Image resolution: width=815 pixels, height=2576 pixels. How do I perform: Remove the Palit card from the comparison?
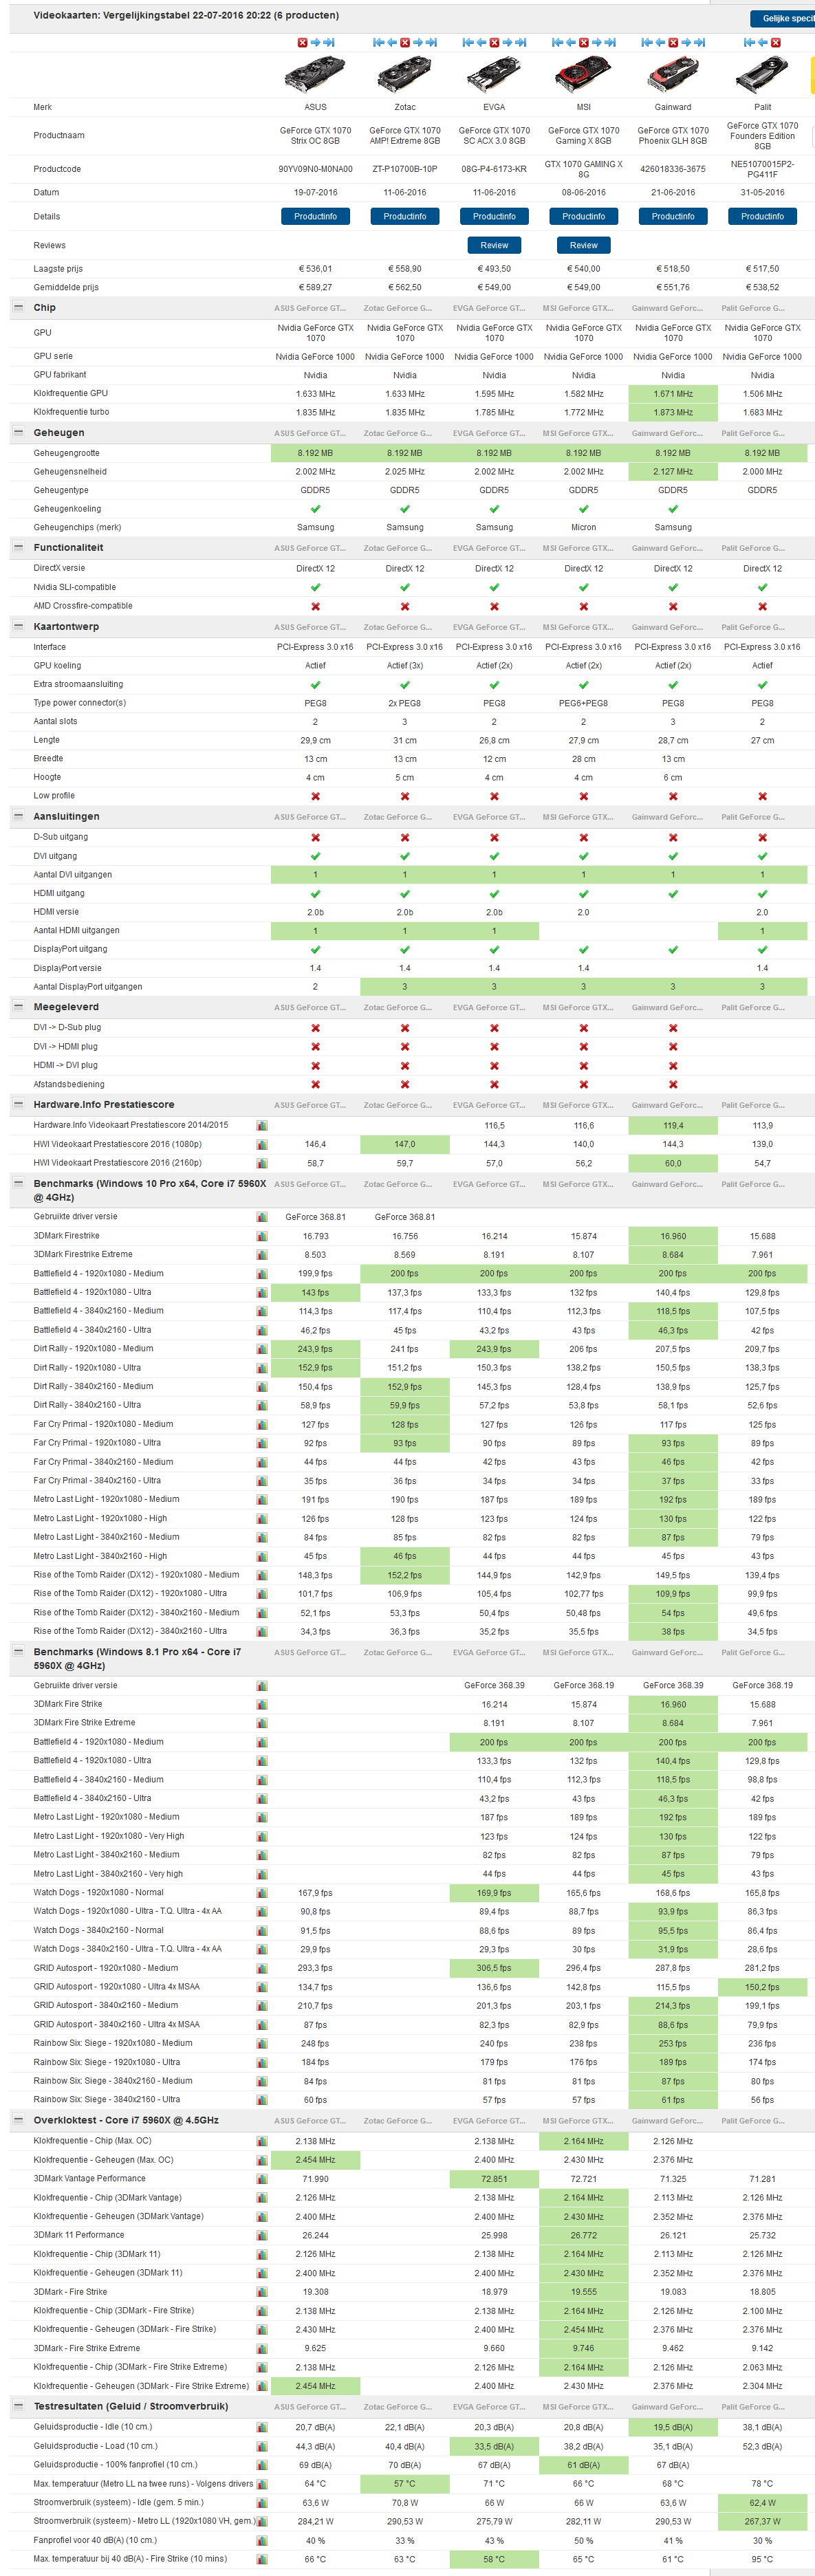(776, 42)
